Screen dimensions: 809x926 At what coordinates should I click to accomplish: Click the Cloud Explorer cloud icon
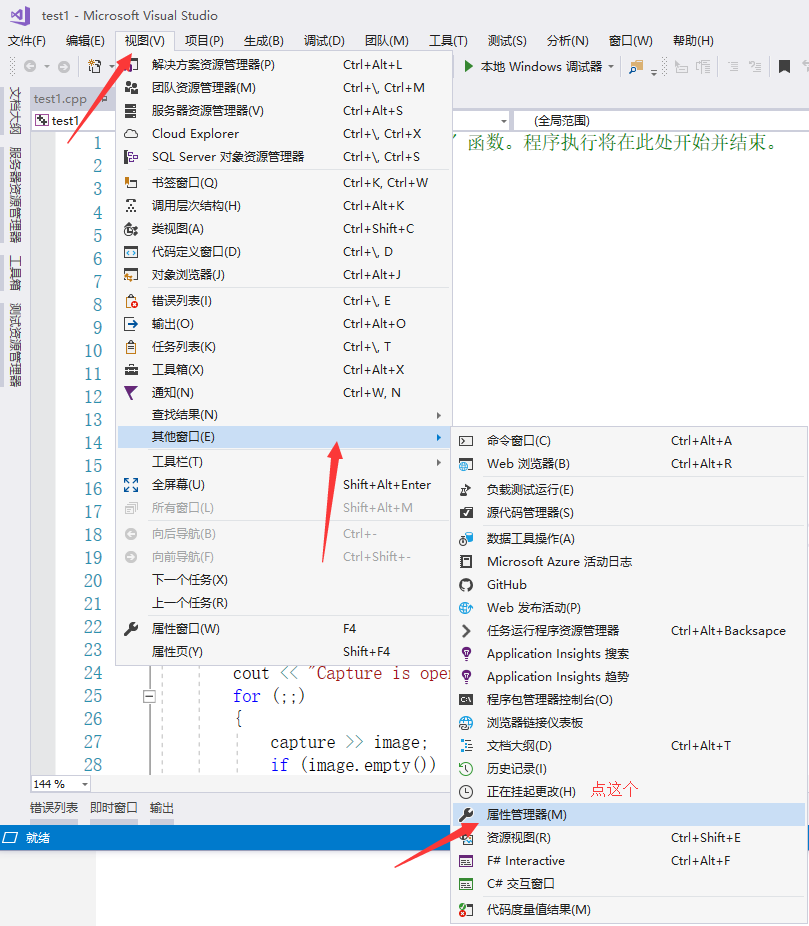(x=131, y=134)
